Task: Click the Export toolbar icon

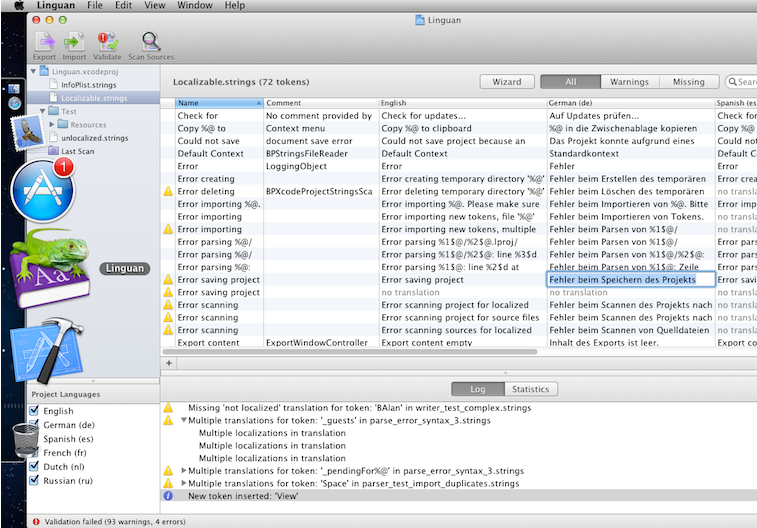Action: (x=44, y=41)
